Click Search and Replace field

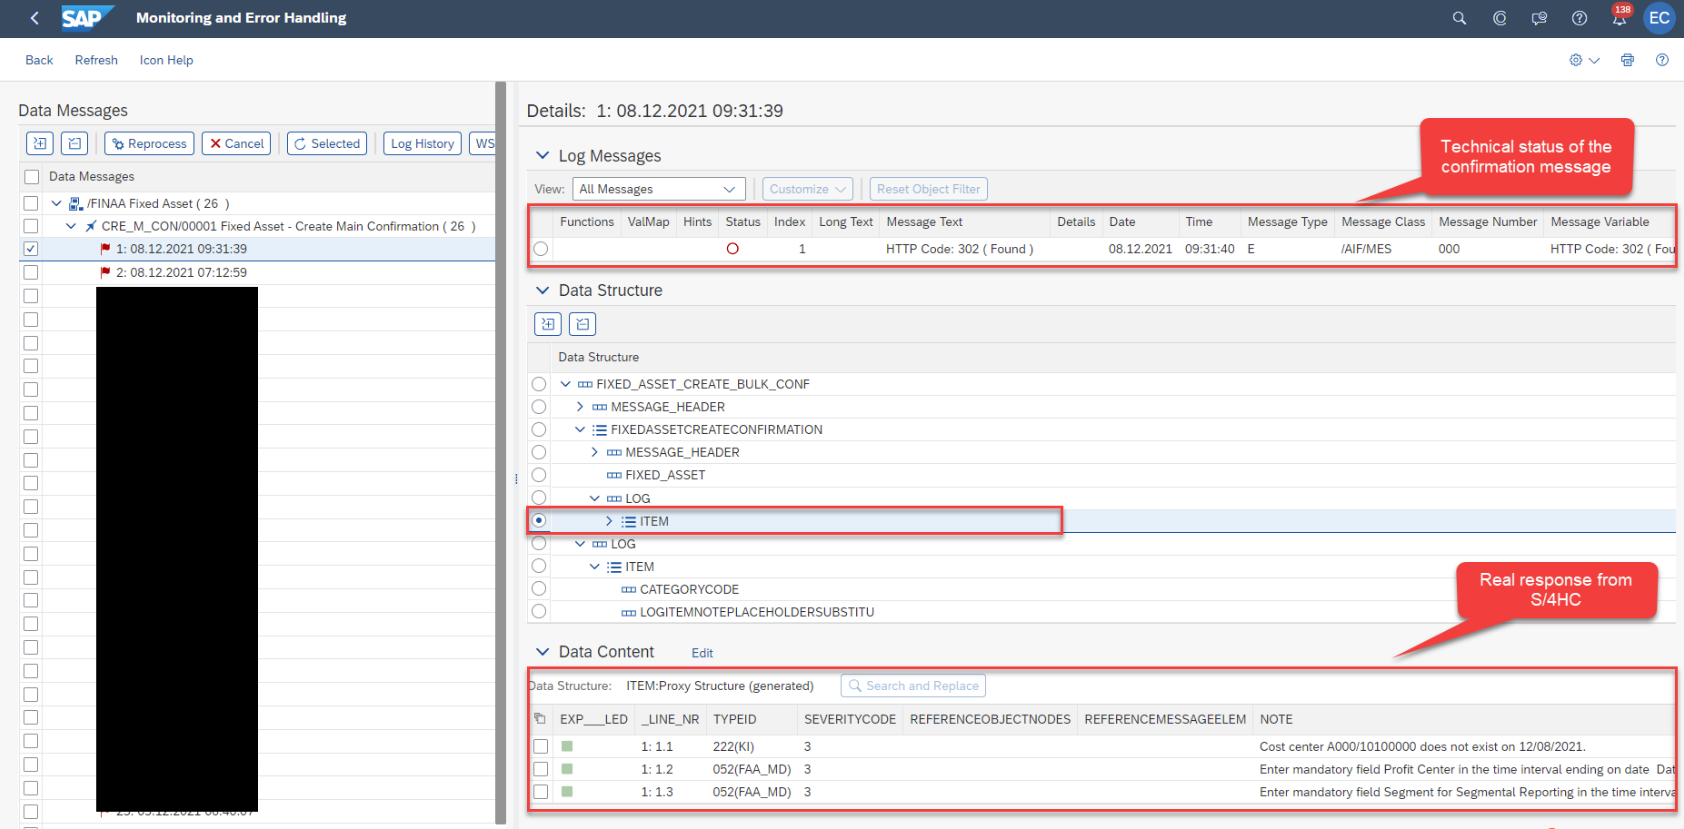pyautogui.click(x=913, y=686)
